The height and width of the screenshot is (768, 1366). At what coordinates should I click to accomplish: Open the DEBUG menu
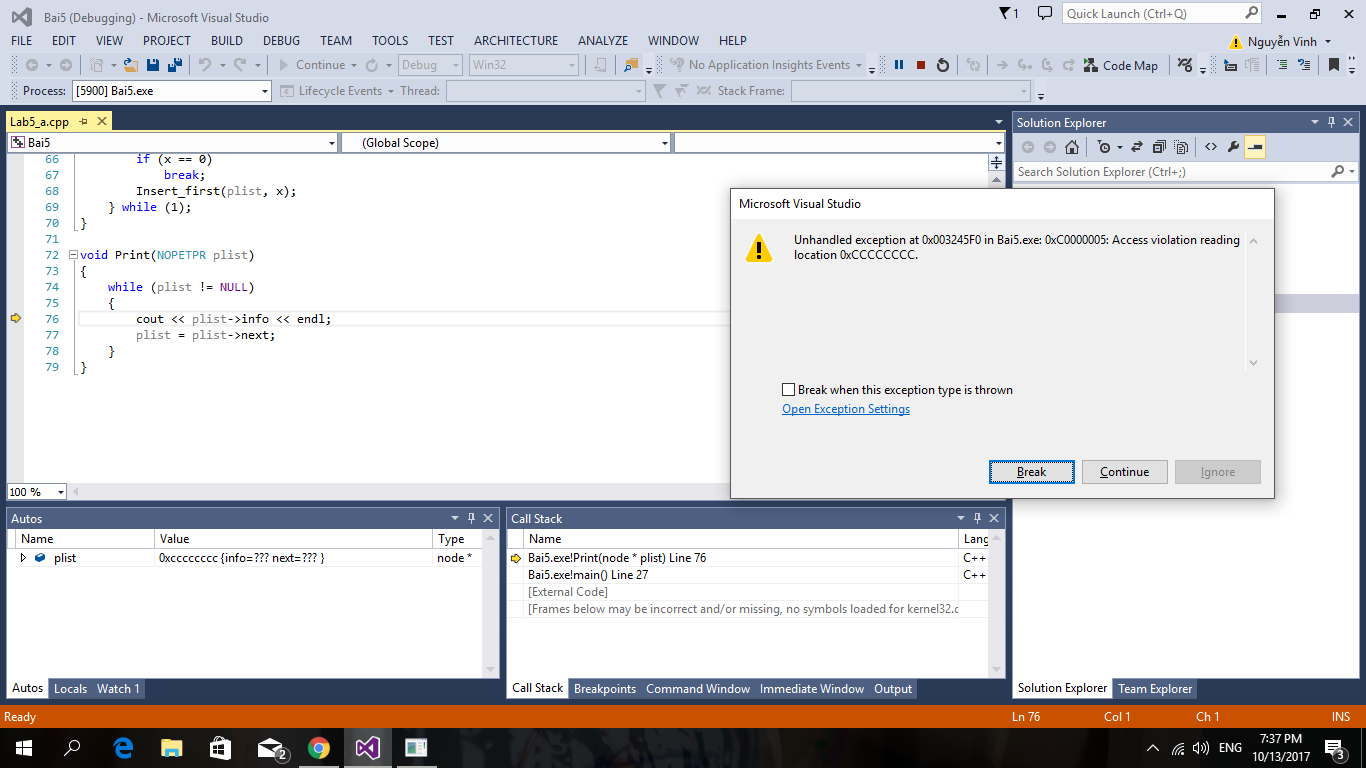pos(281,41)
